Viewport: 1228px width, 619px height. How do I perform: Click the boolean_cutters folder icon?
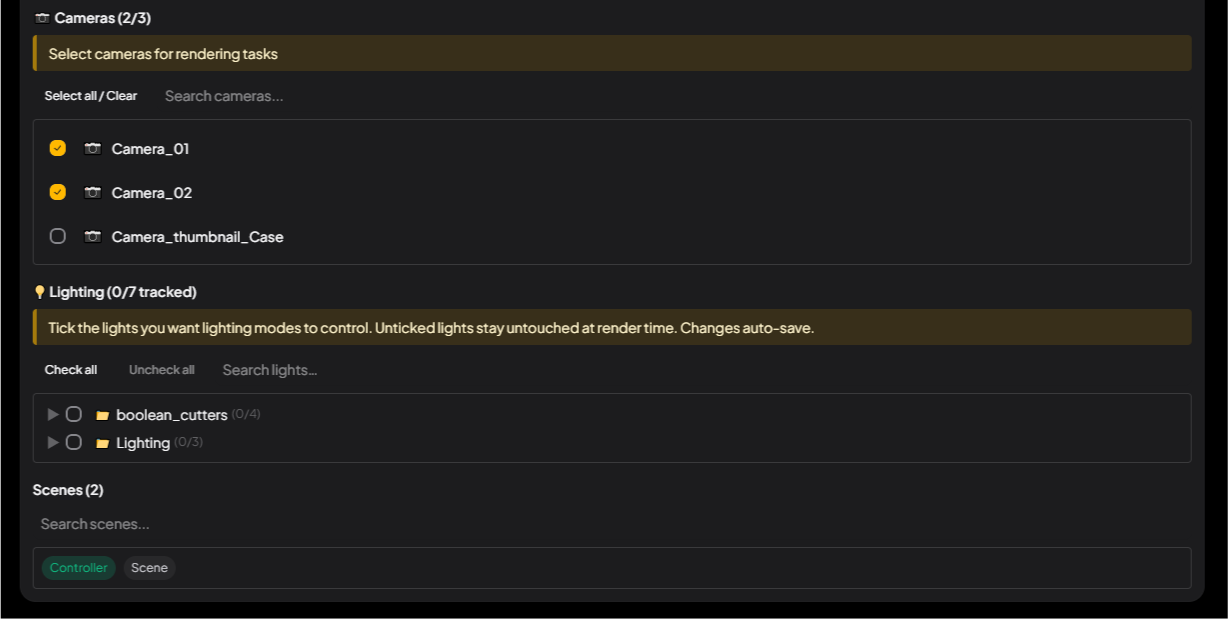pyautogui.click(x=102, y=415)
